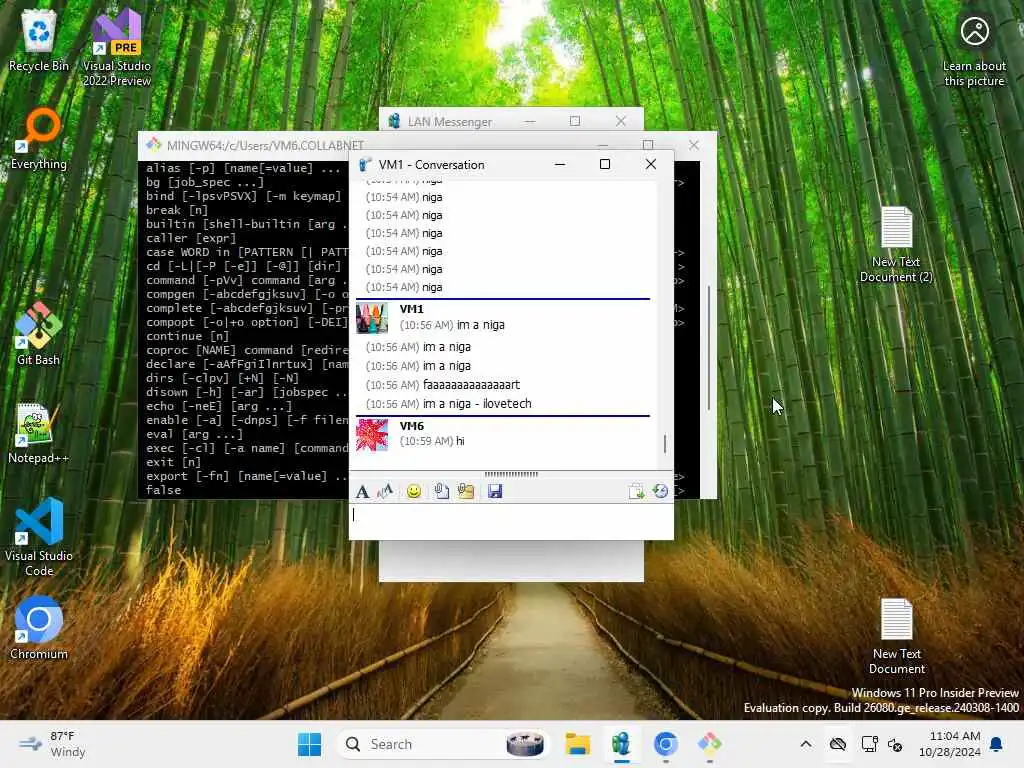Click Learn about this picture icon
Screen dimensions: 1024x768
pyautogui.click(x=974, y=50)
